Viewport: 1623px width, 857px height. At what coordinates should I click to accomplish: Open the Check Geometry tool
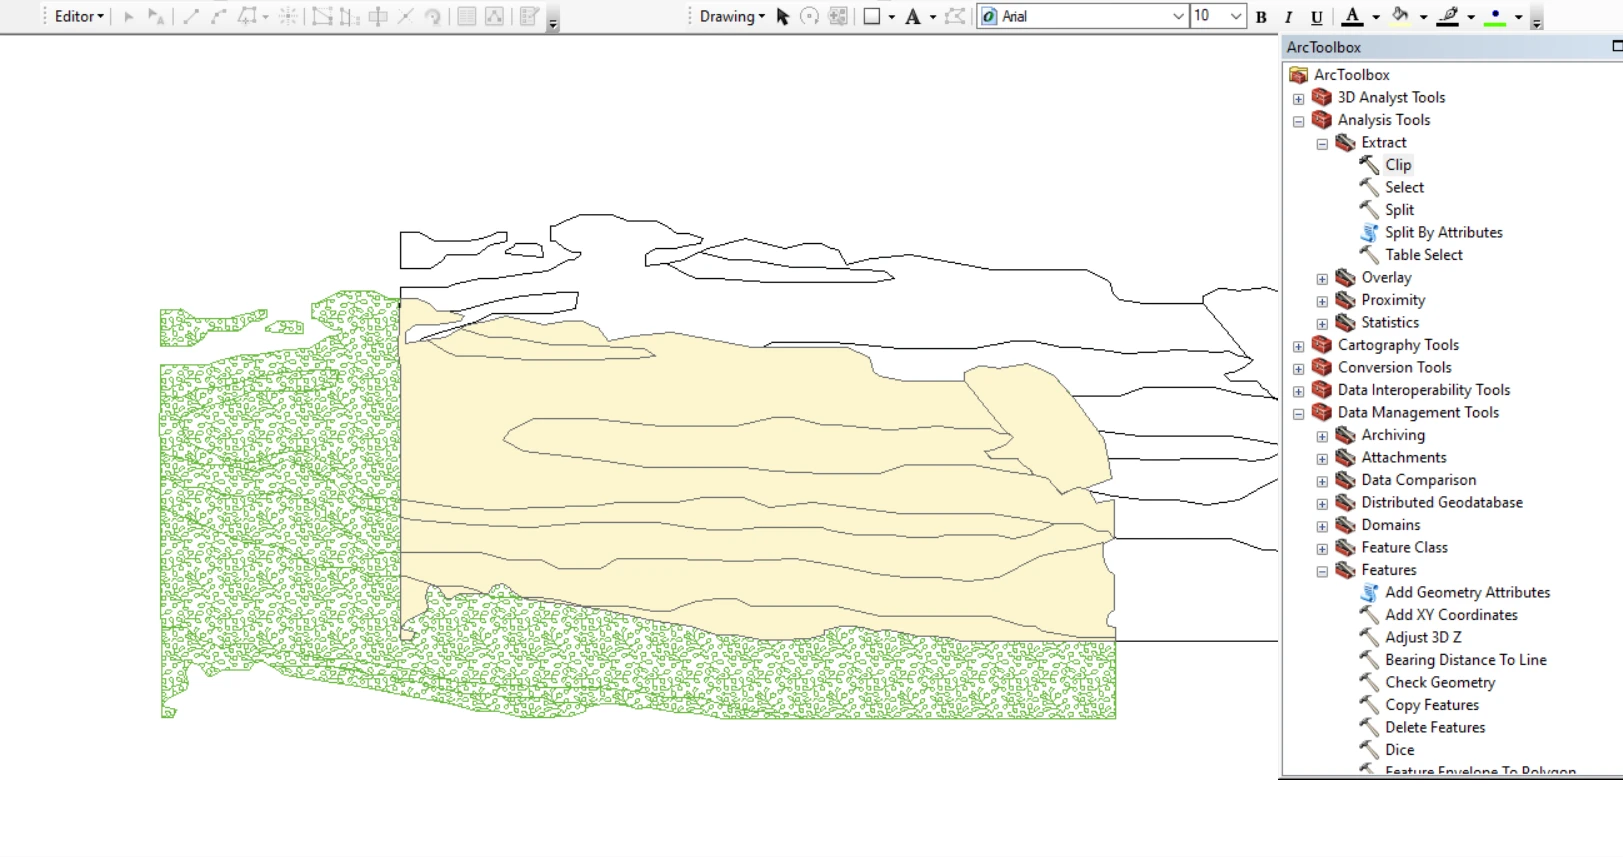(1439, 682)
